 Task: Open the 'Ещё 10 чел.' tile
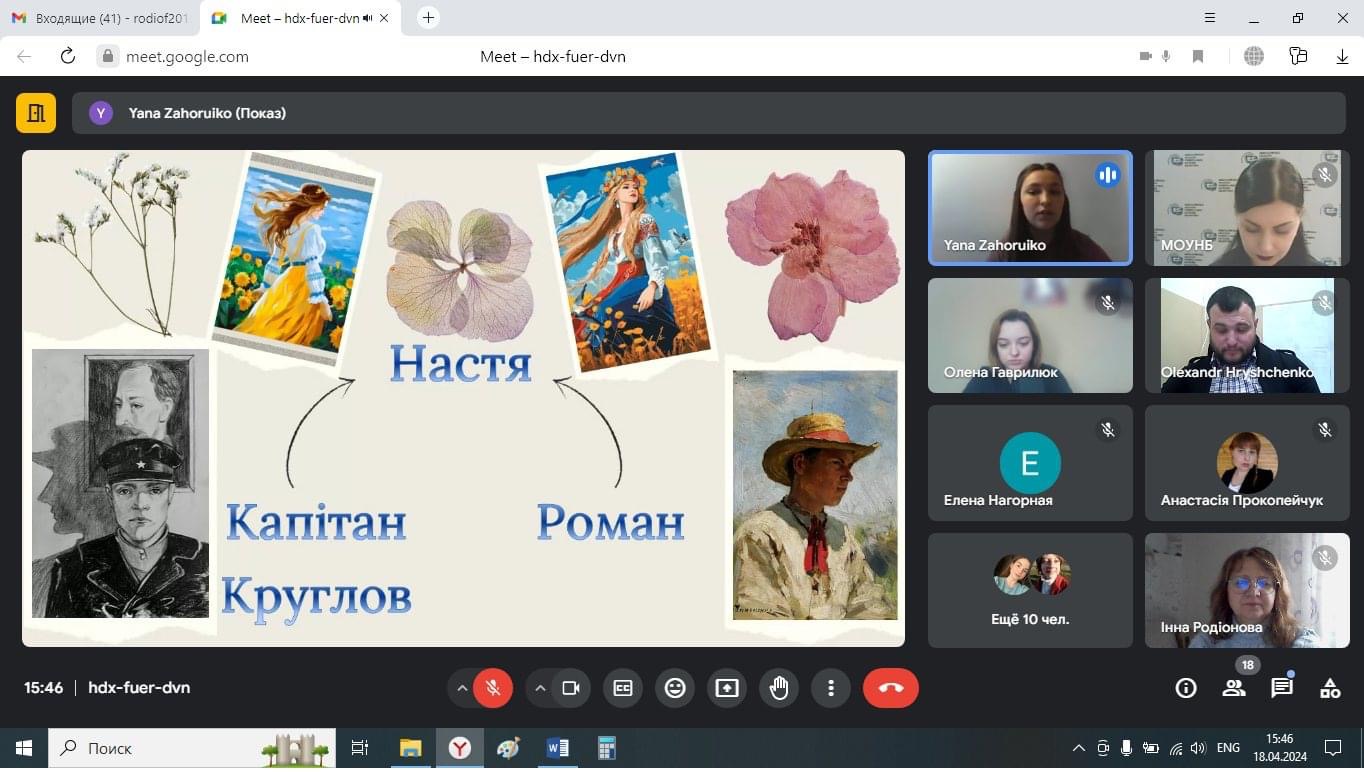(1030, 590)
